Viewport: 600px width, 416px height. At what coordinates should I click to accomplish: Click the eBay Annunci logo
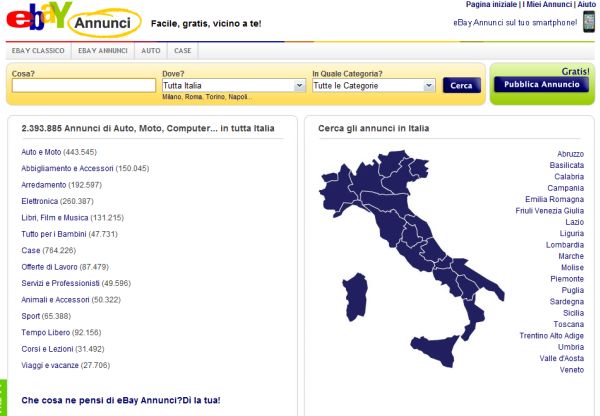tap(73, 19)
